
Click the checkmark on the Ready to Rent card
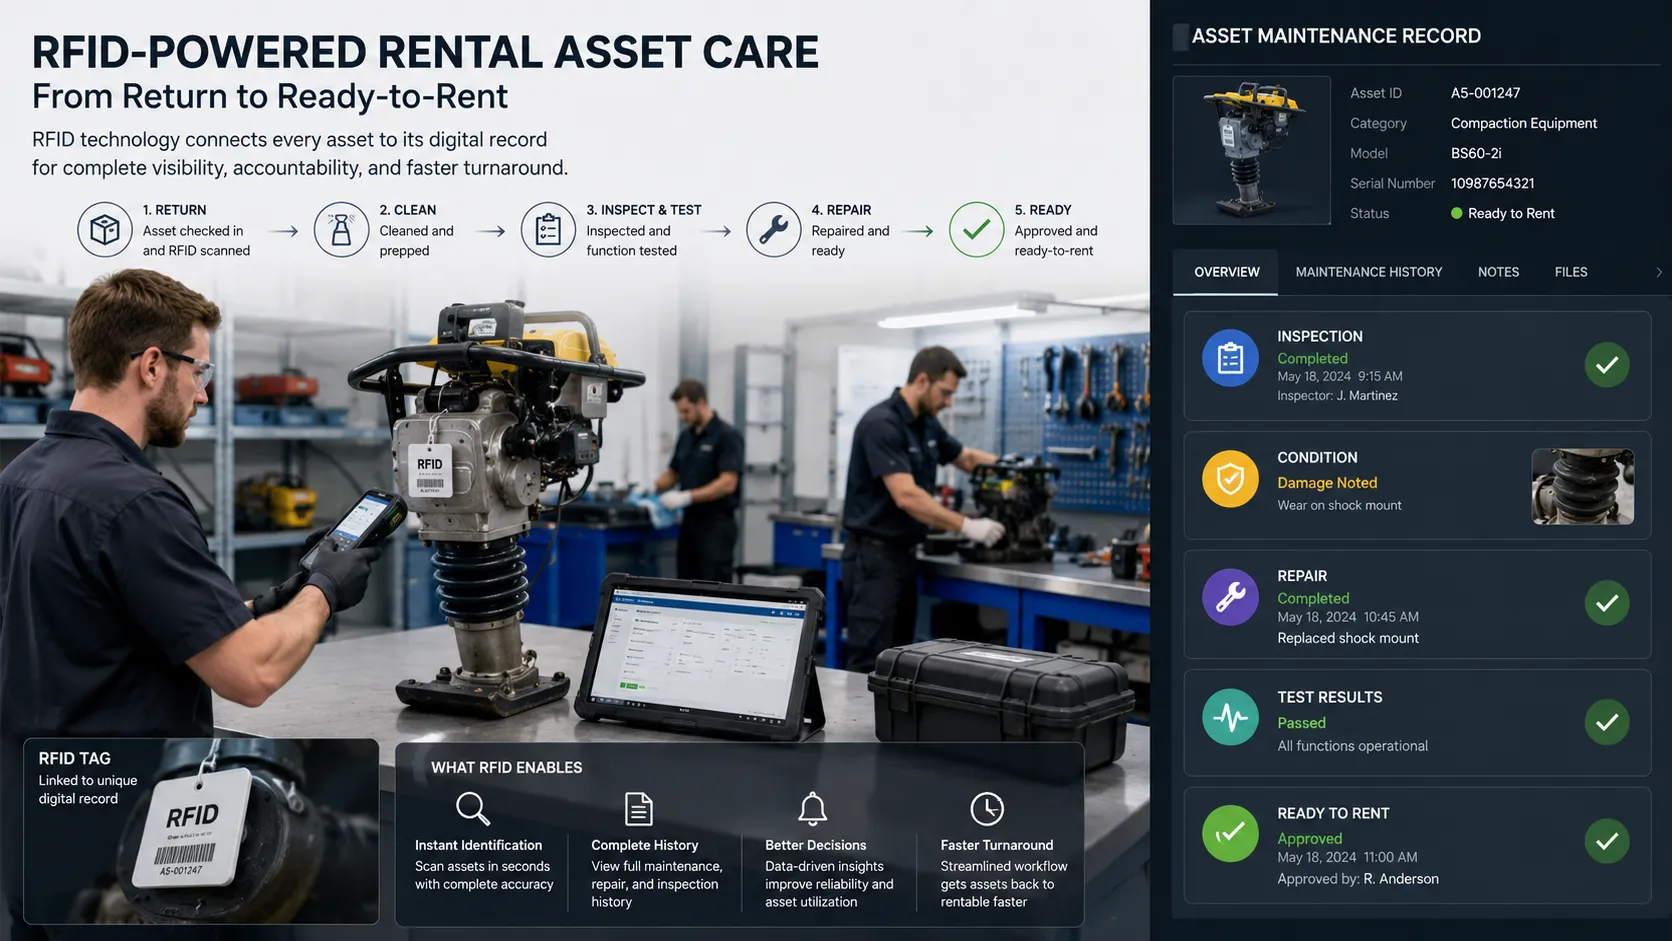pos(1607,841)
